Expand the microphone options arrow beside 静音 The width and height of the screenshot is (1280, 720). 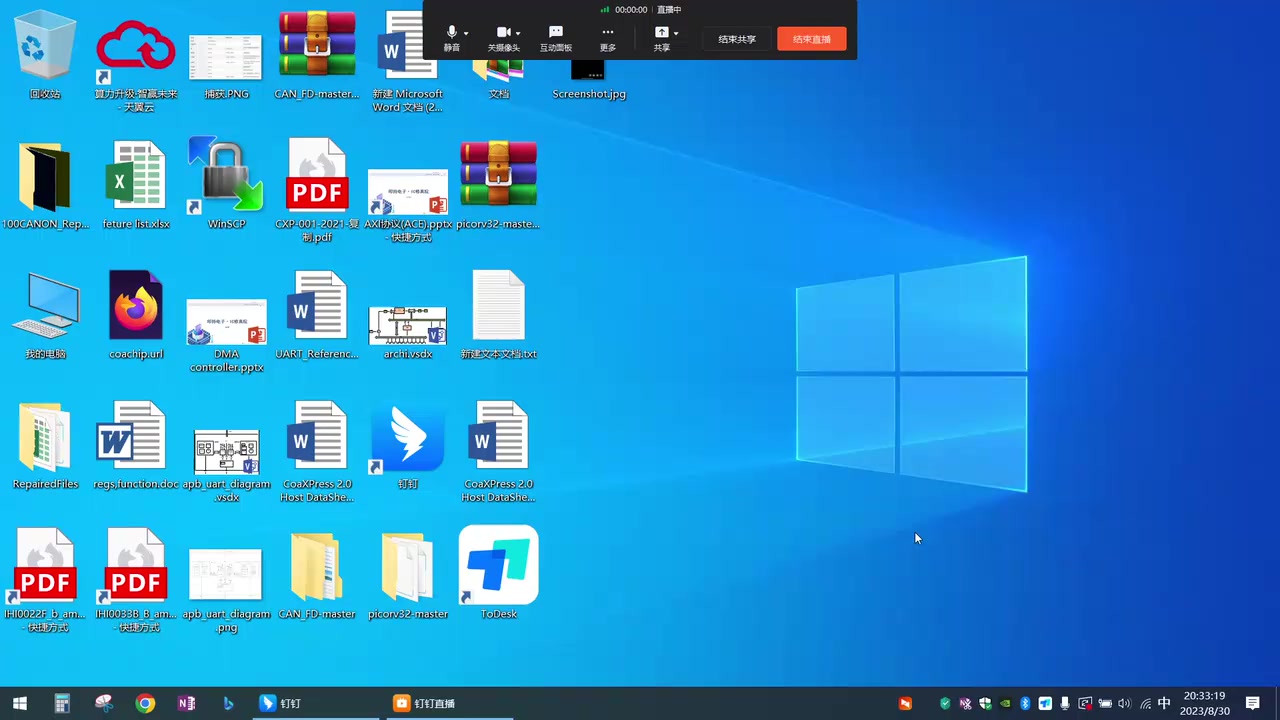point(466,34)
